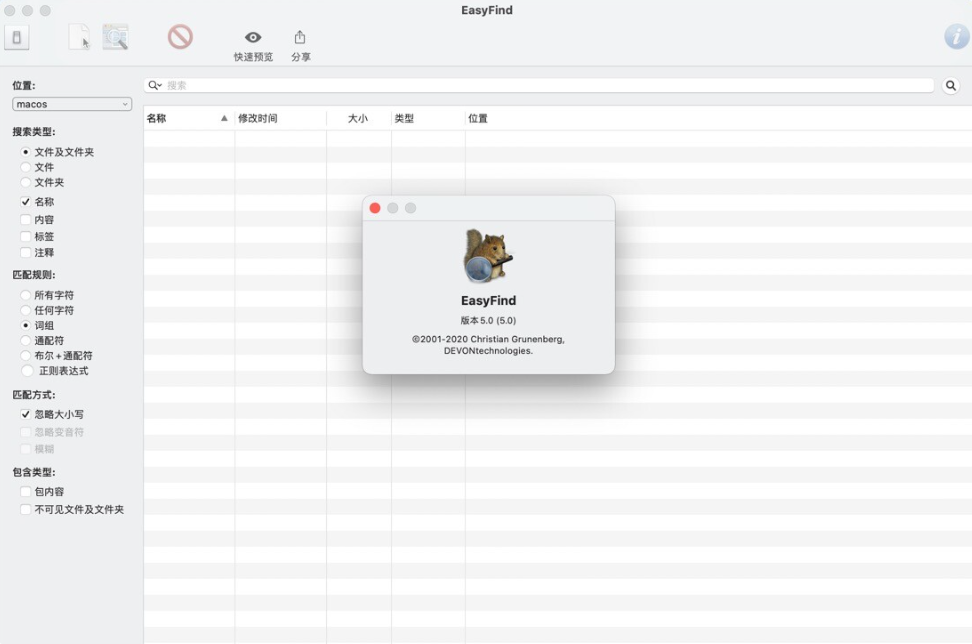Sort by 类型 column header
972x644 pixels.
point(428,118)
